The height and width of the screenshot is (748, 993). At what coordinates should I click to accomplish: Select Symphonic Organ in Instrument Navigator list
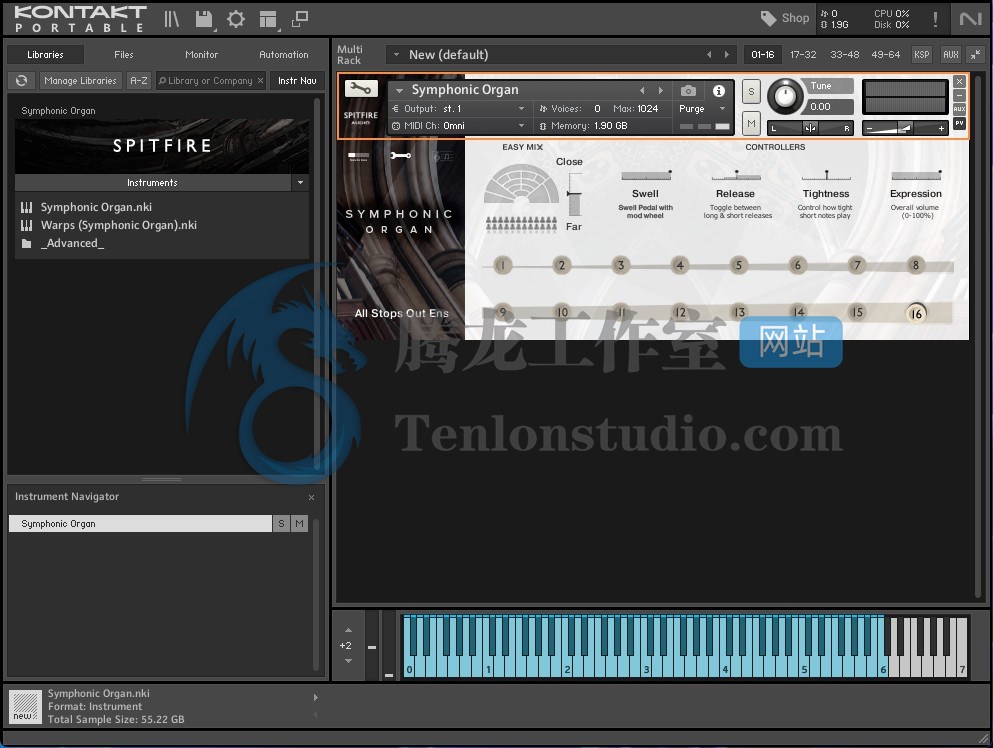click(x=140, y=523)
